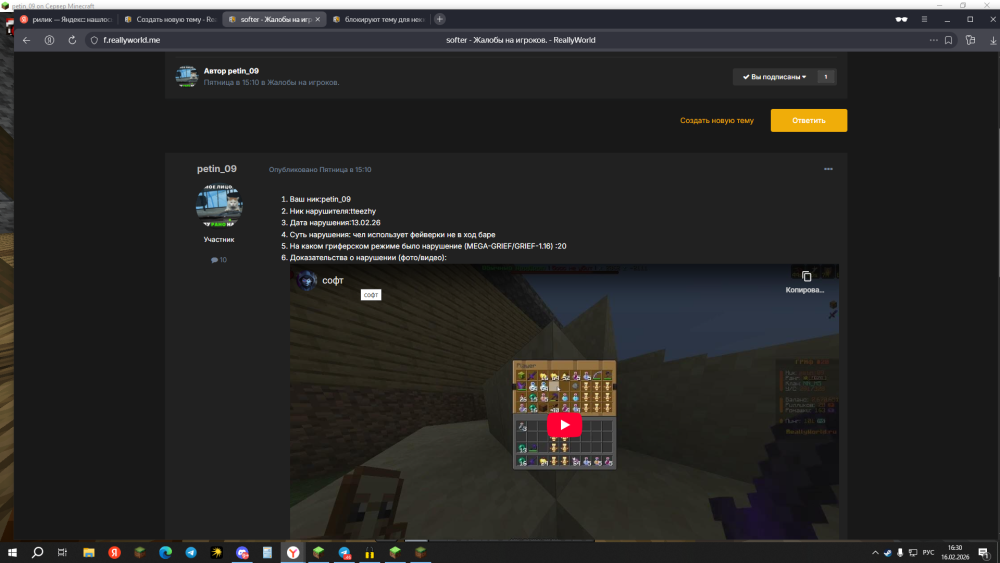Open the Windows Start menu
The image size is (1000, 563).
[12, 553]
